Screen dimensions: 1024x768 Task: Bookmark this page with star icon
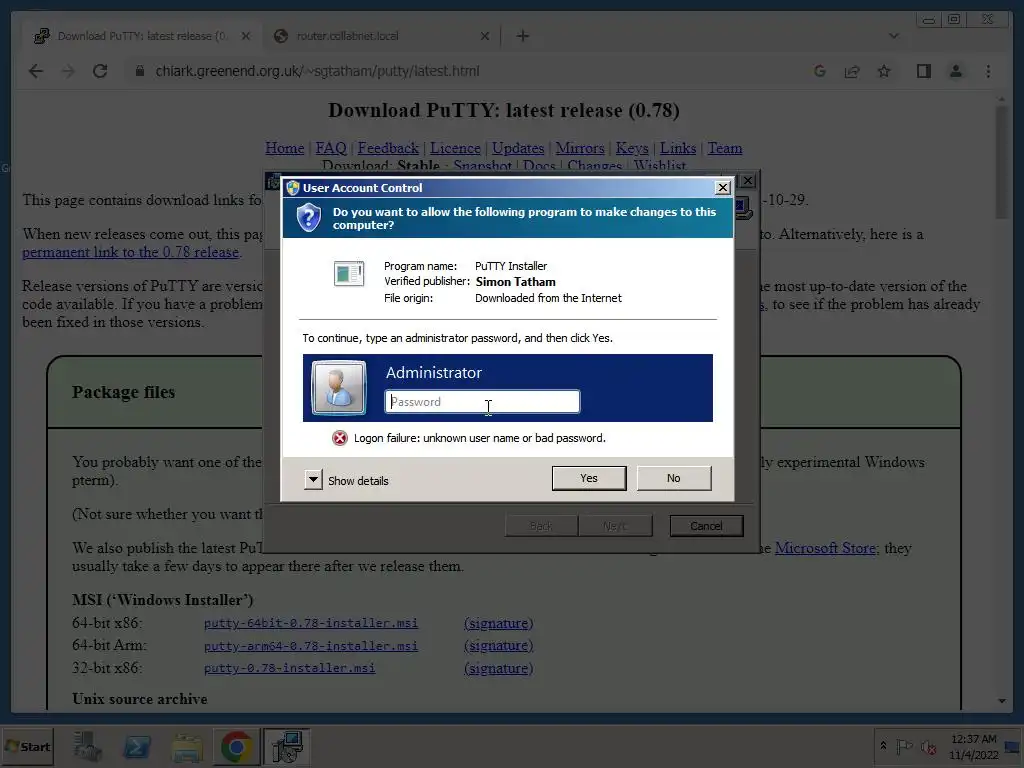(884, 71)
